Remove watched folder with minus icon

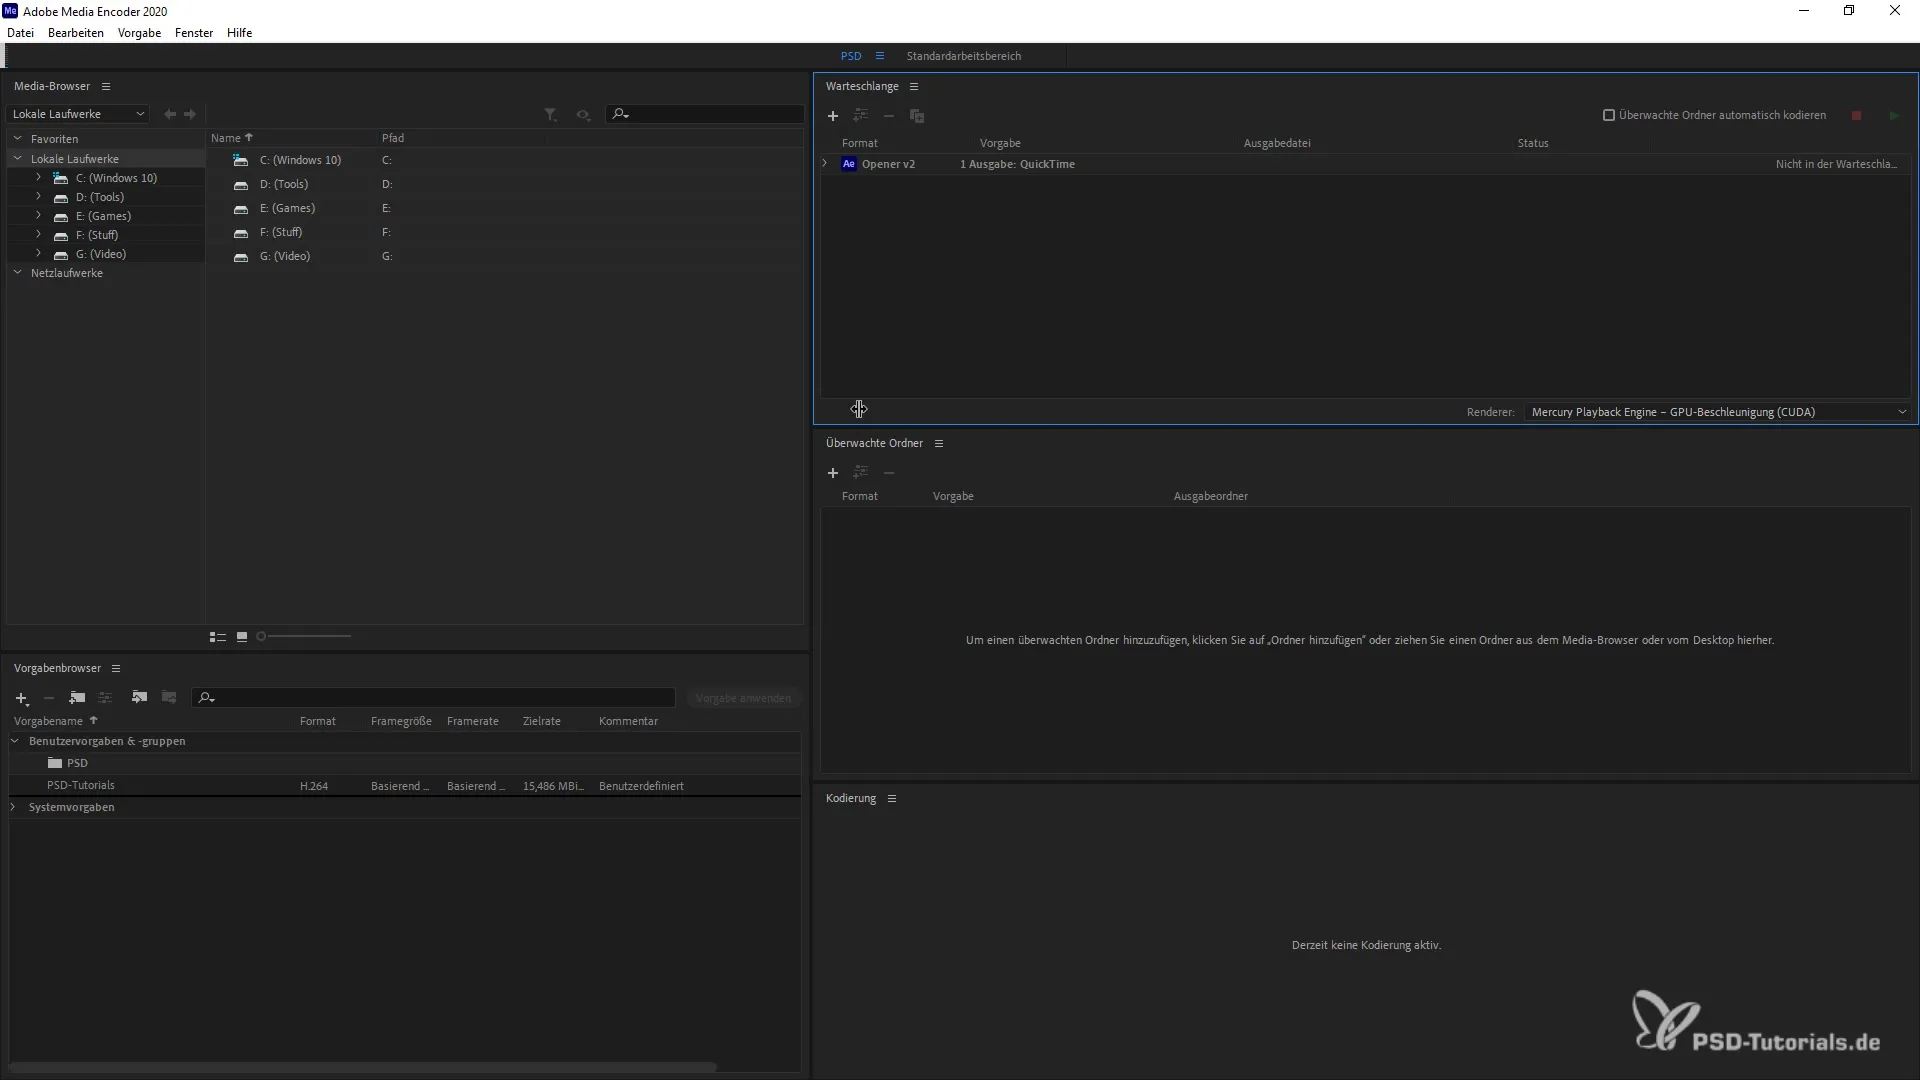pyautogui.click(x=888, y=473)
